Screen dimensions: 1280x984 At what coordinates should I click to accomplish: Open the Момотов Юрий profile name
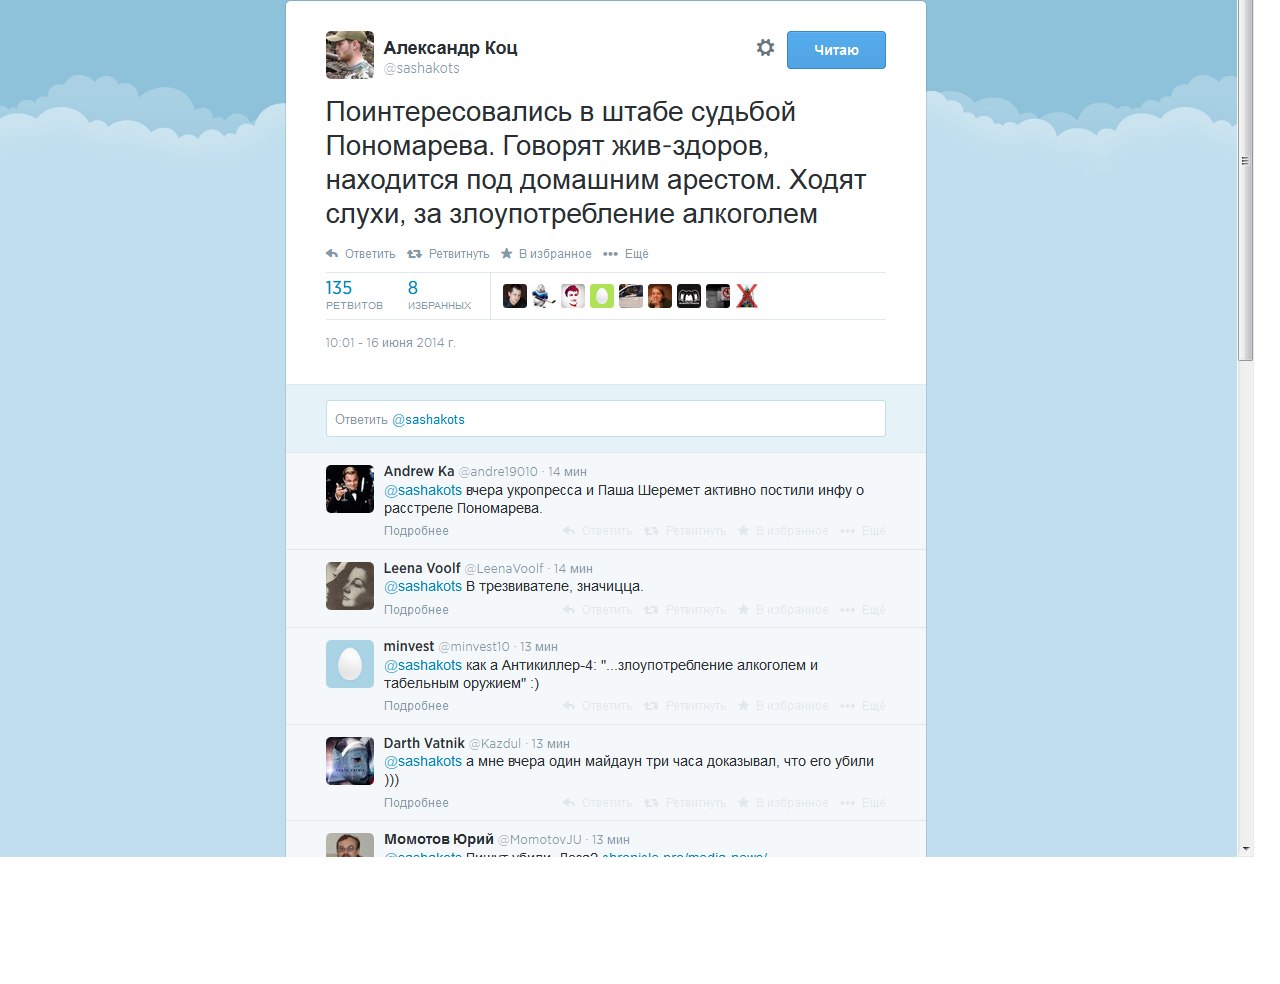coord(439,839)
